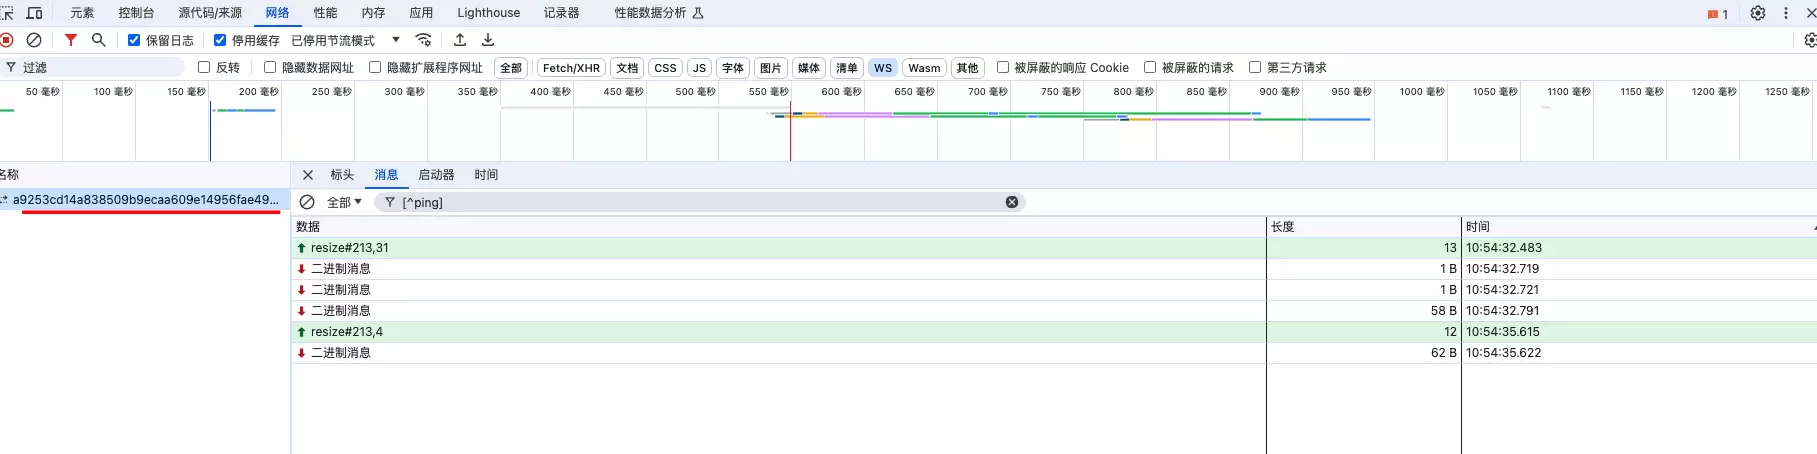Clear all WebSocket messages icon

pyautogui.click(x=307, y=202)
